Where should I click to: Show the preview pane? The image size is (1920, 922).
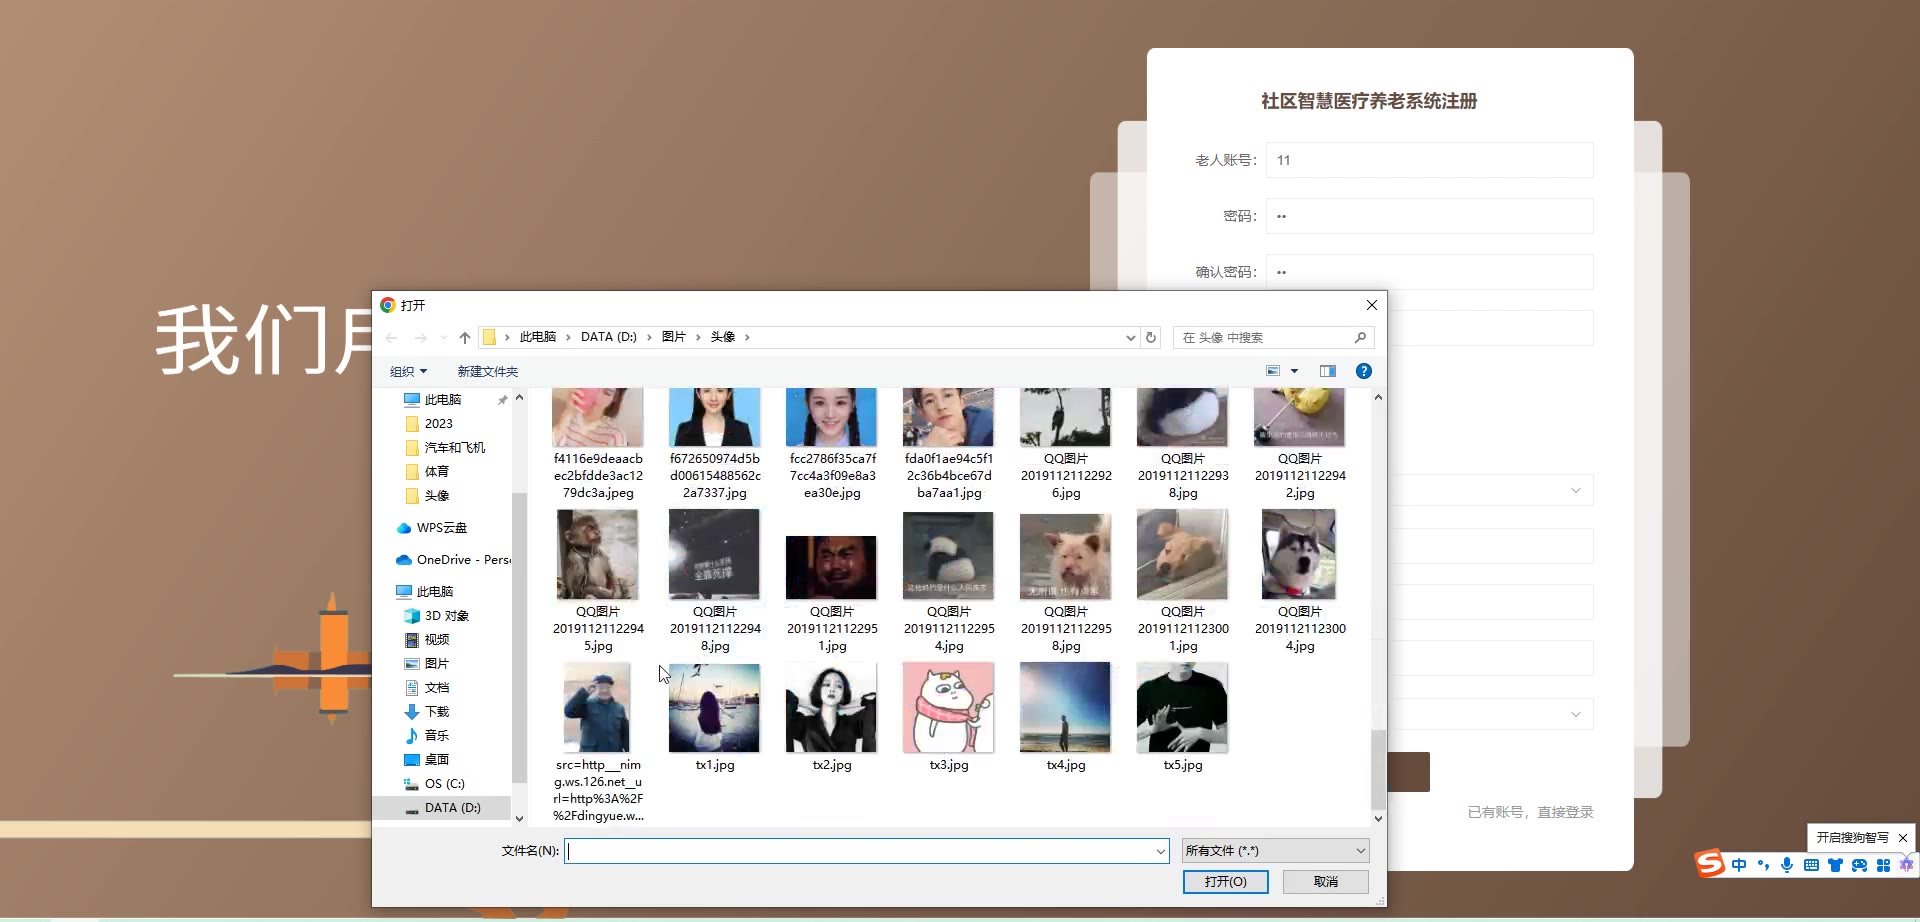click(x=1328, y=371)
